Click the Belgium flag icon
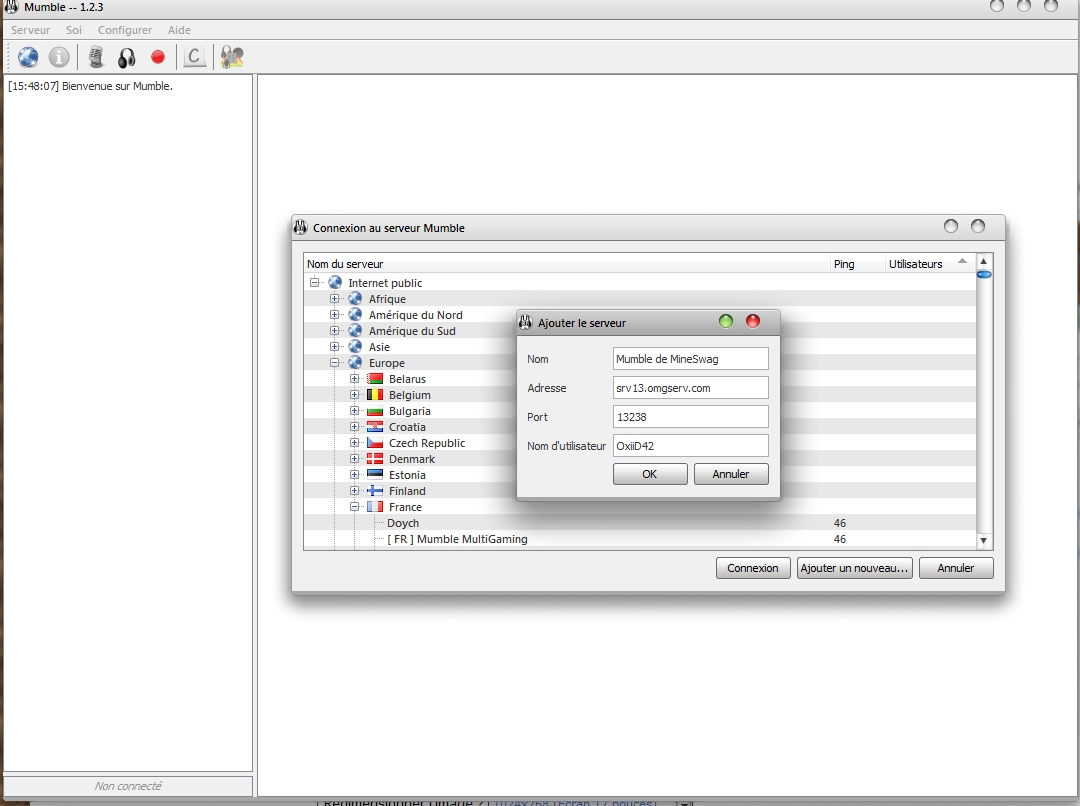 point(375,395)
